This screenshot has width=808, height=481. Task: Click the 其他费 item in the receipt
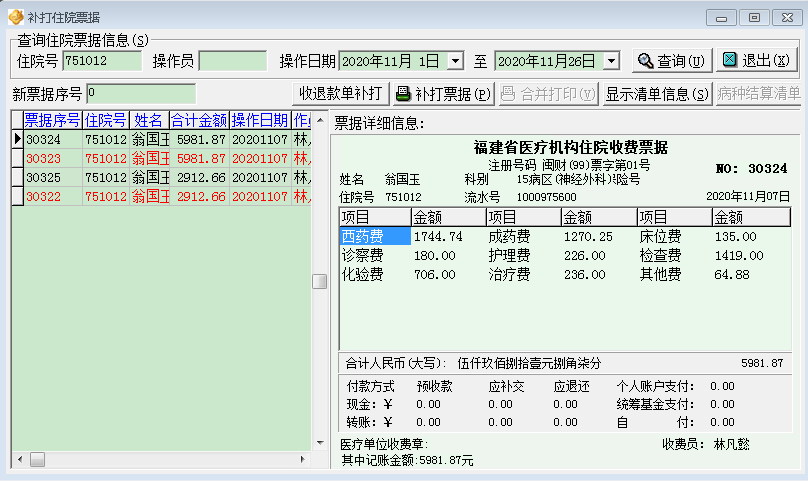[x=661, y=274]
